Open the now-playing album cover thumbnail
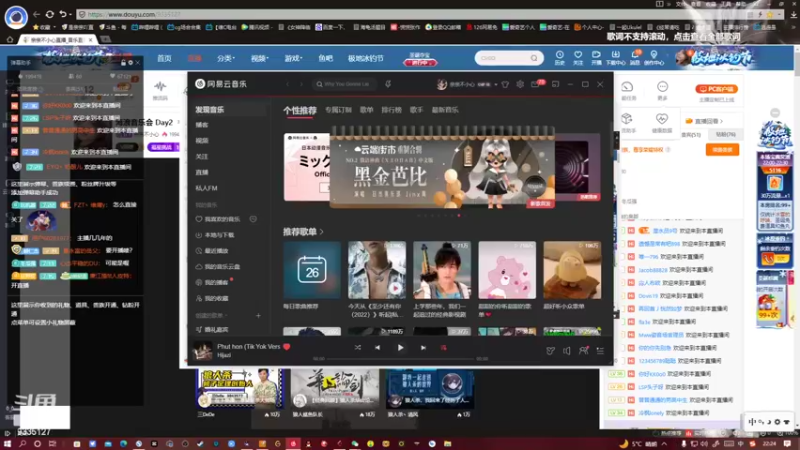Image resolution: width=800 pixels, height=450 pixels. tap(203, 351)
